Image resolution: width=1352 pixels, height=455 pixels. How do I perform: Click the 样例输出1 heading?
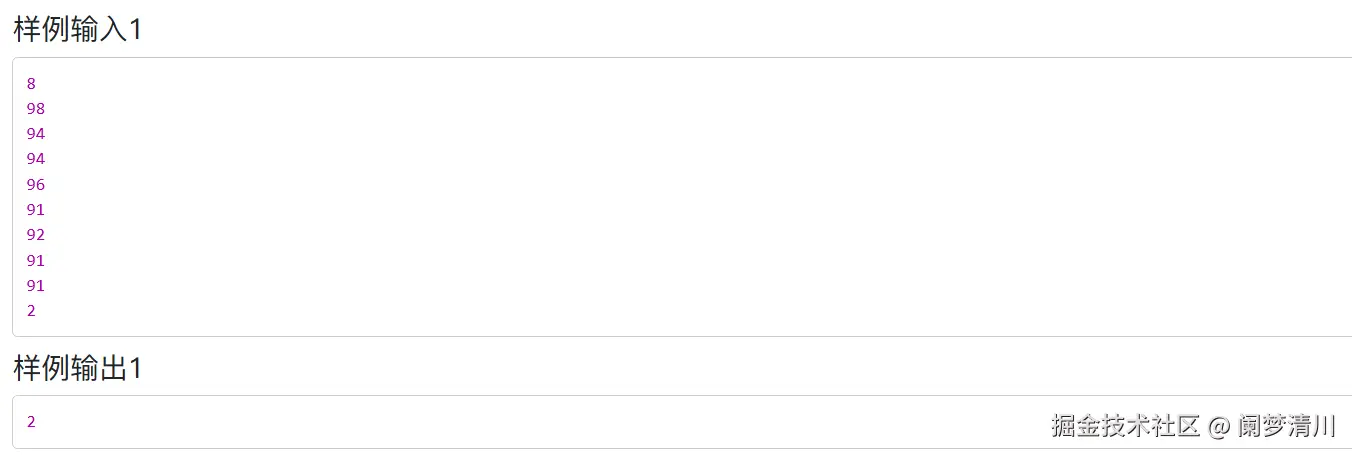pos(78,368)
